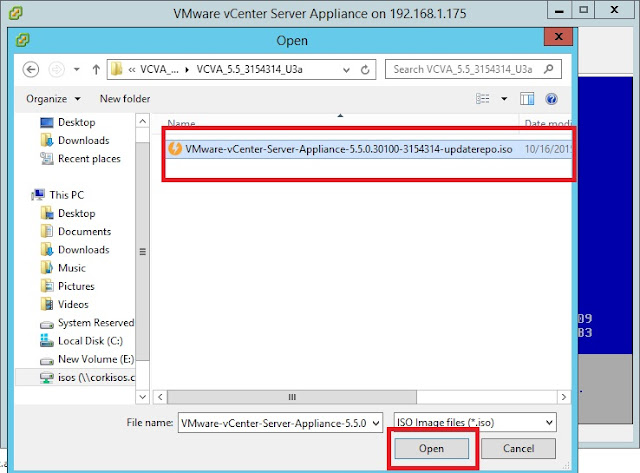Image resolution: width=640 pixels, height=473 pixels.
Task: Select System Reserved drive
Action: pyautogui.click(x=87, y=323)
